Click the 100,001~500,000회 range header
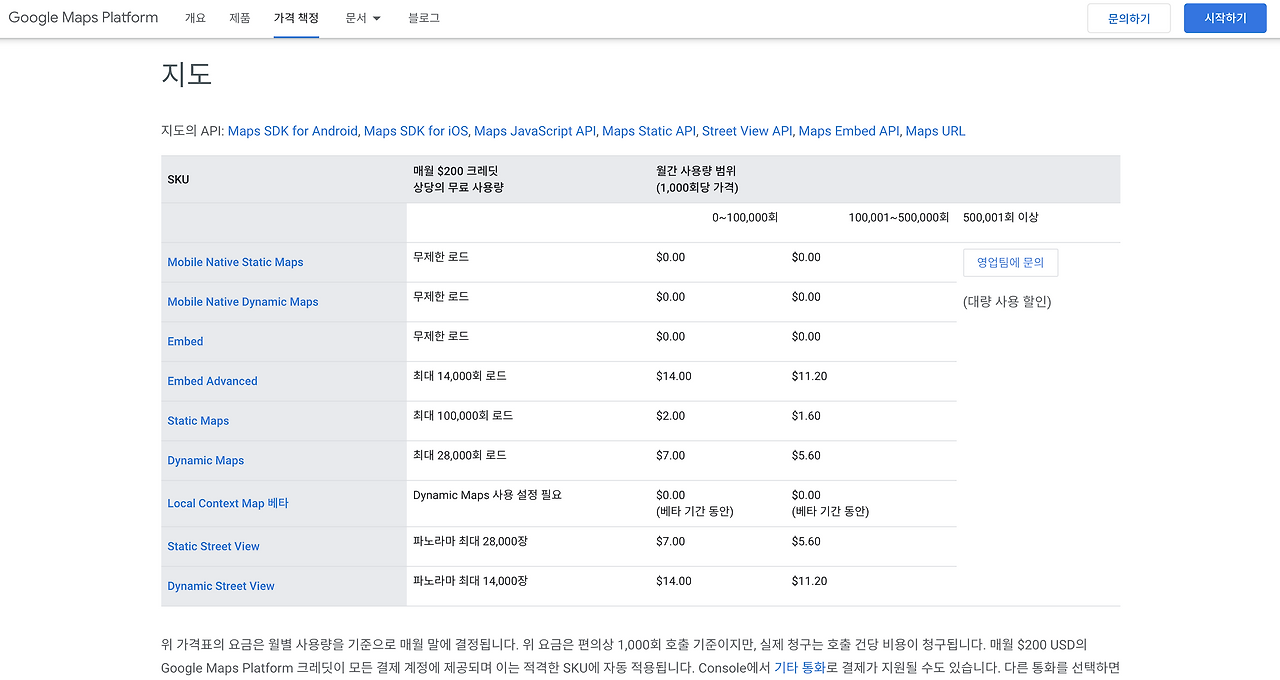This screenshot has height=680, width=1280. coord(898,217)
